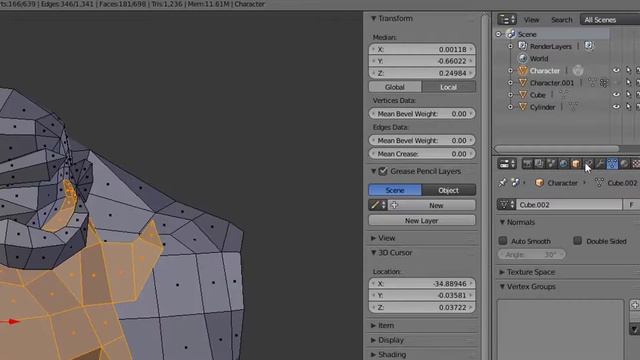Click the Cube mesh object icon

coord(522,95)
